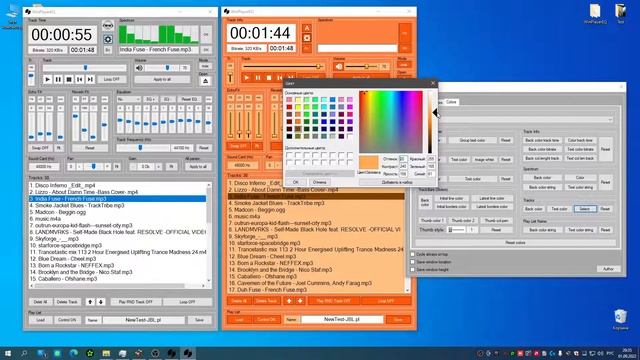Viewport: 640px width, 360px height.
Task: Enable Circle always on top checkbox
Action: [x=413, y=254]
